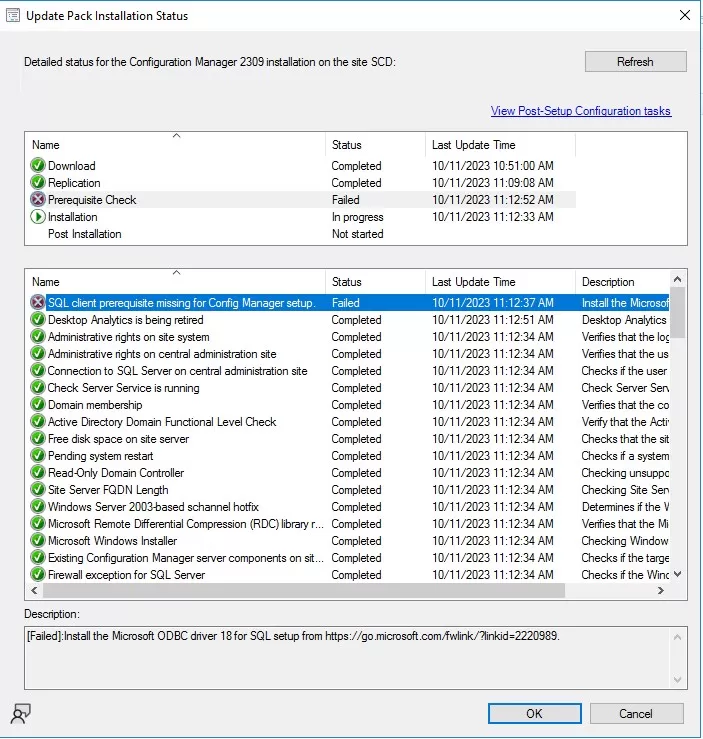Click the red failed icon beside Prerequisite Check

point(38,199)
